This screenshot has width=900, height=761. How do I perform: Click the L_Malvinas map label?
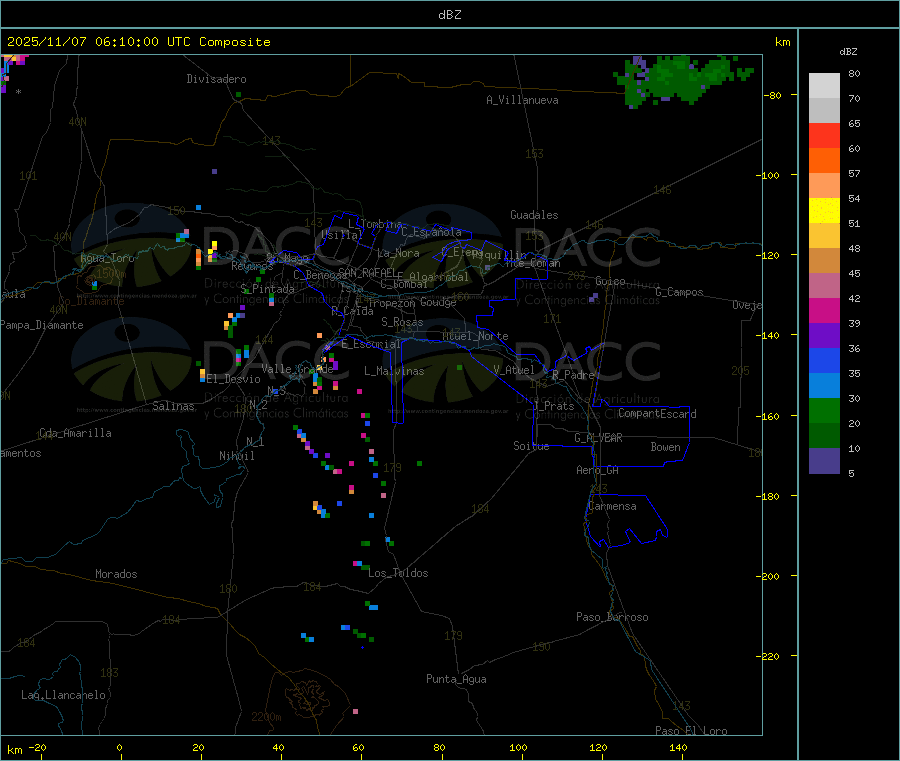coord(394,371)
